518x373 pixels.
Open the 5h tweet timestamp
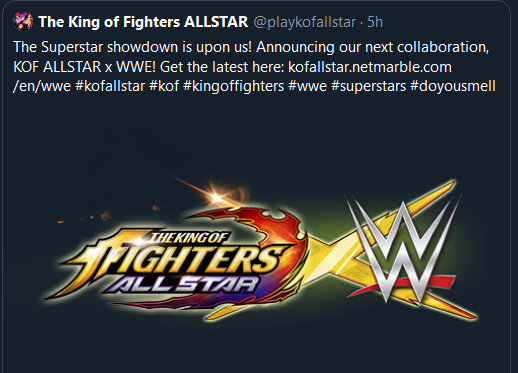click(x=375, y=22)
